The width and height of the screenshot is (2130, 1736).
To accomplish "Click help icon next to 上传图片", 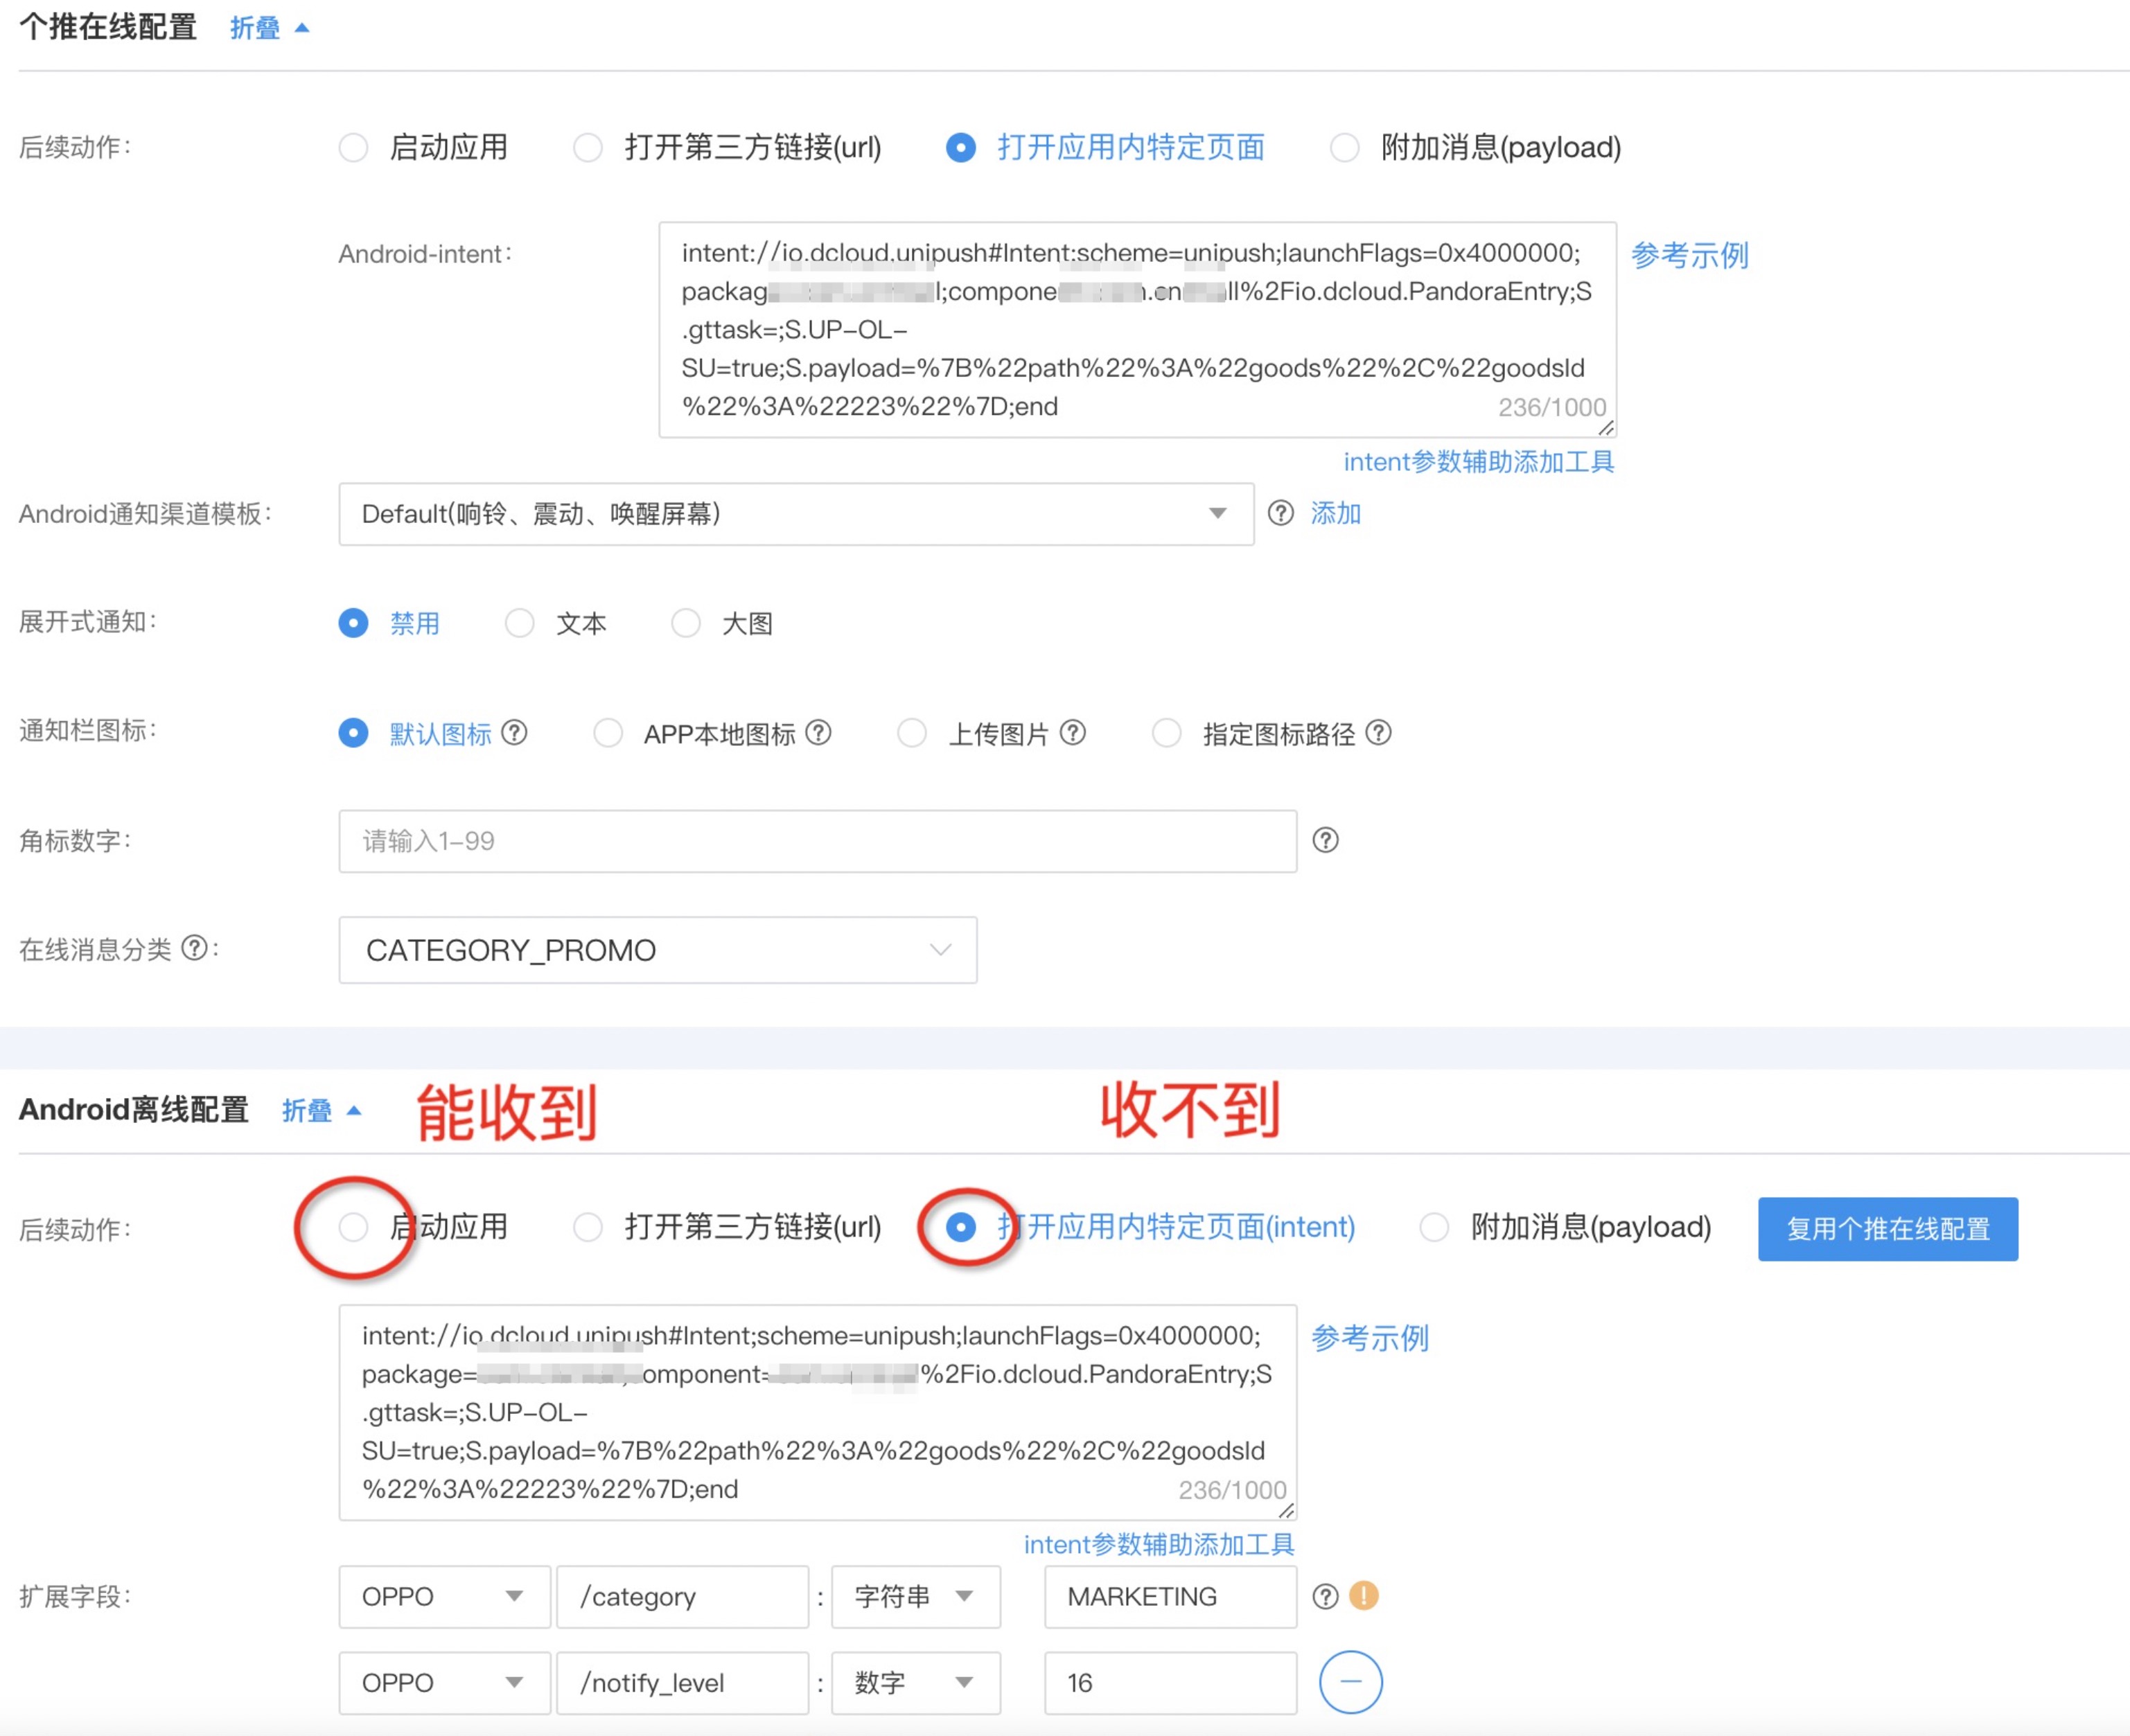I will tap(1072, 733).
